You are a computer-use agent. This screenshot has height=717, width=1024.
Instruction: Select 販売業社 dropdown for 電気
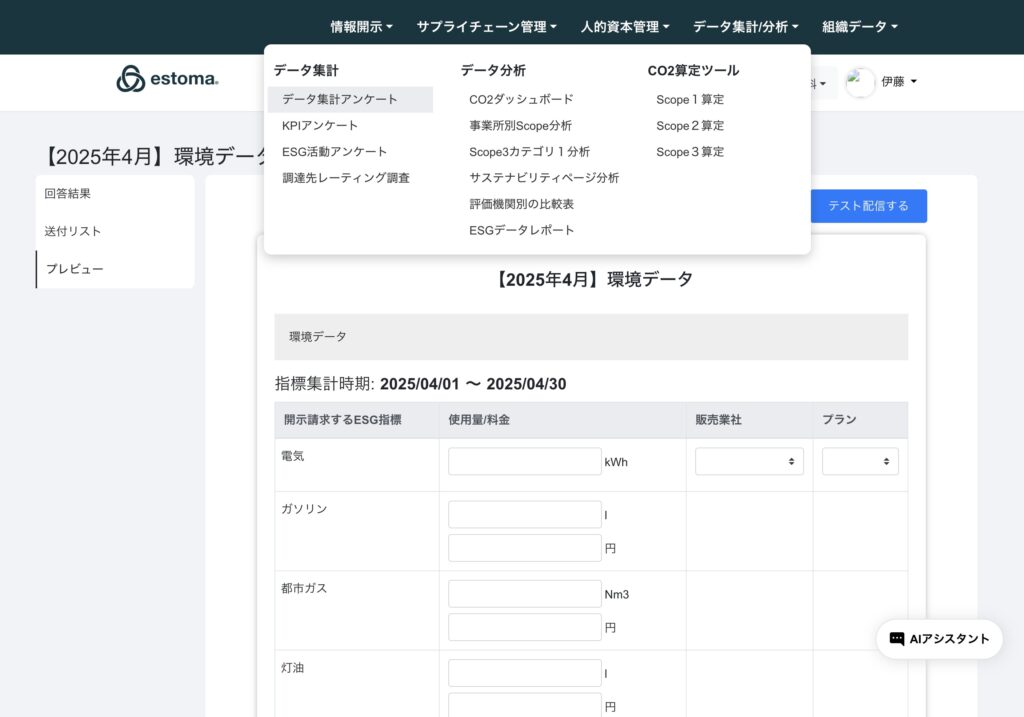[x=749, y=461]
